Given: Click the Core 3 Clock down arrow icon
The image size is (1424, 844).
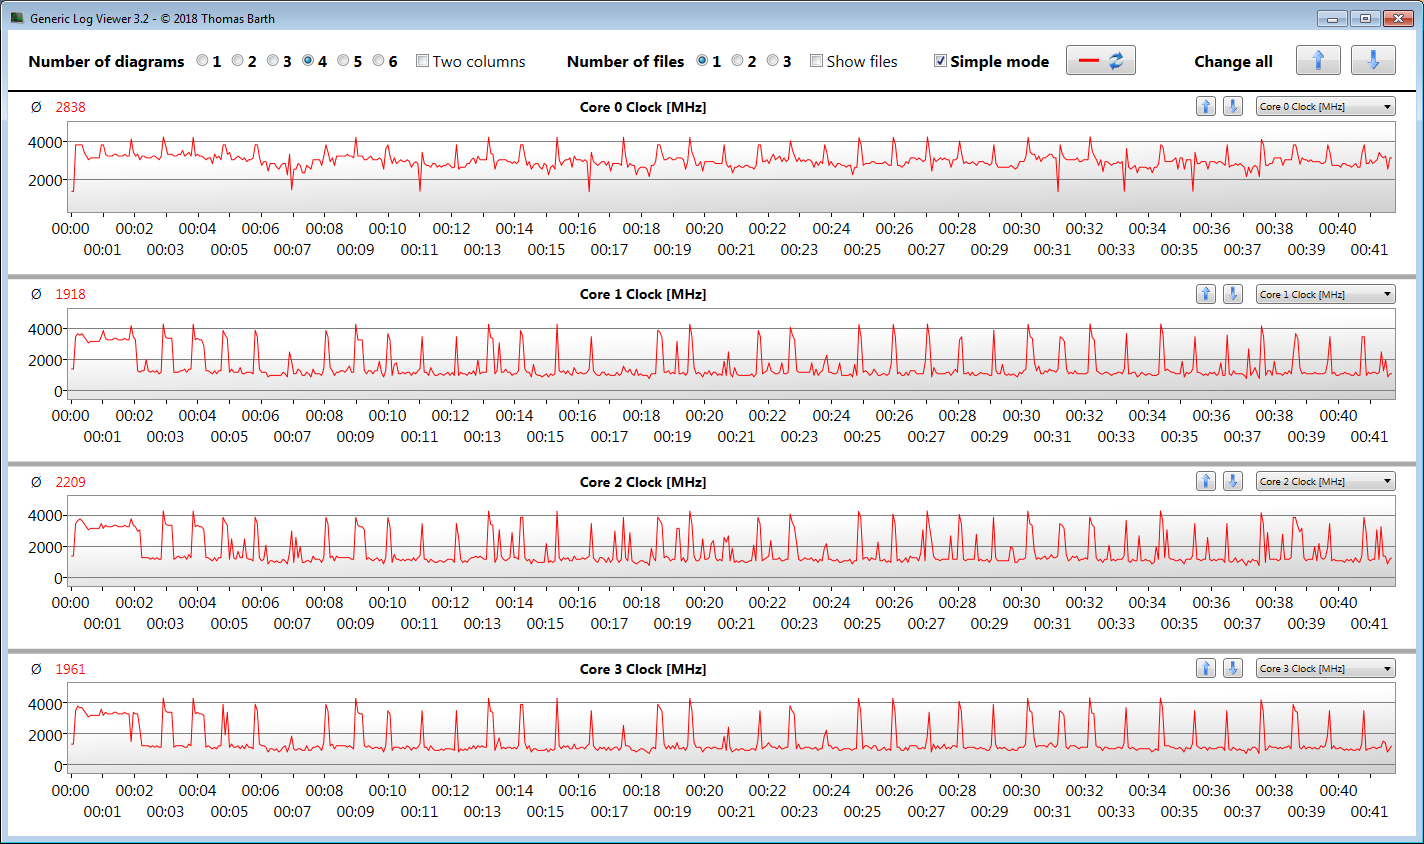Looking at the screenshot, I should [x=1233, y=669].
